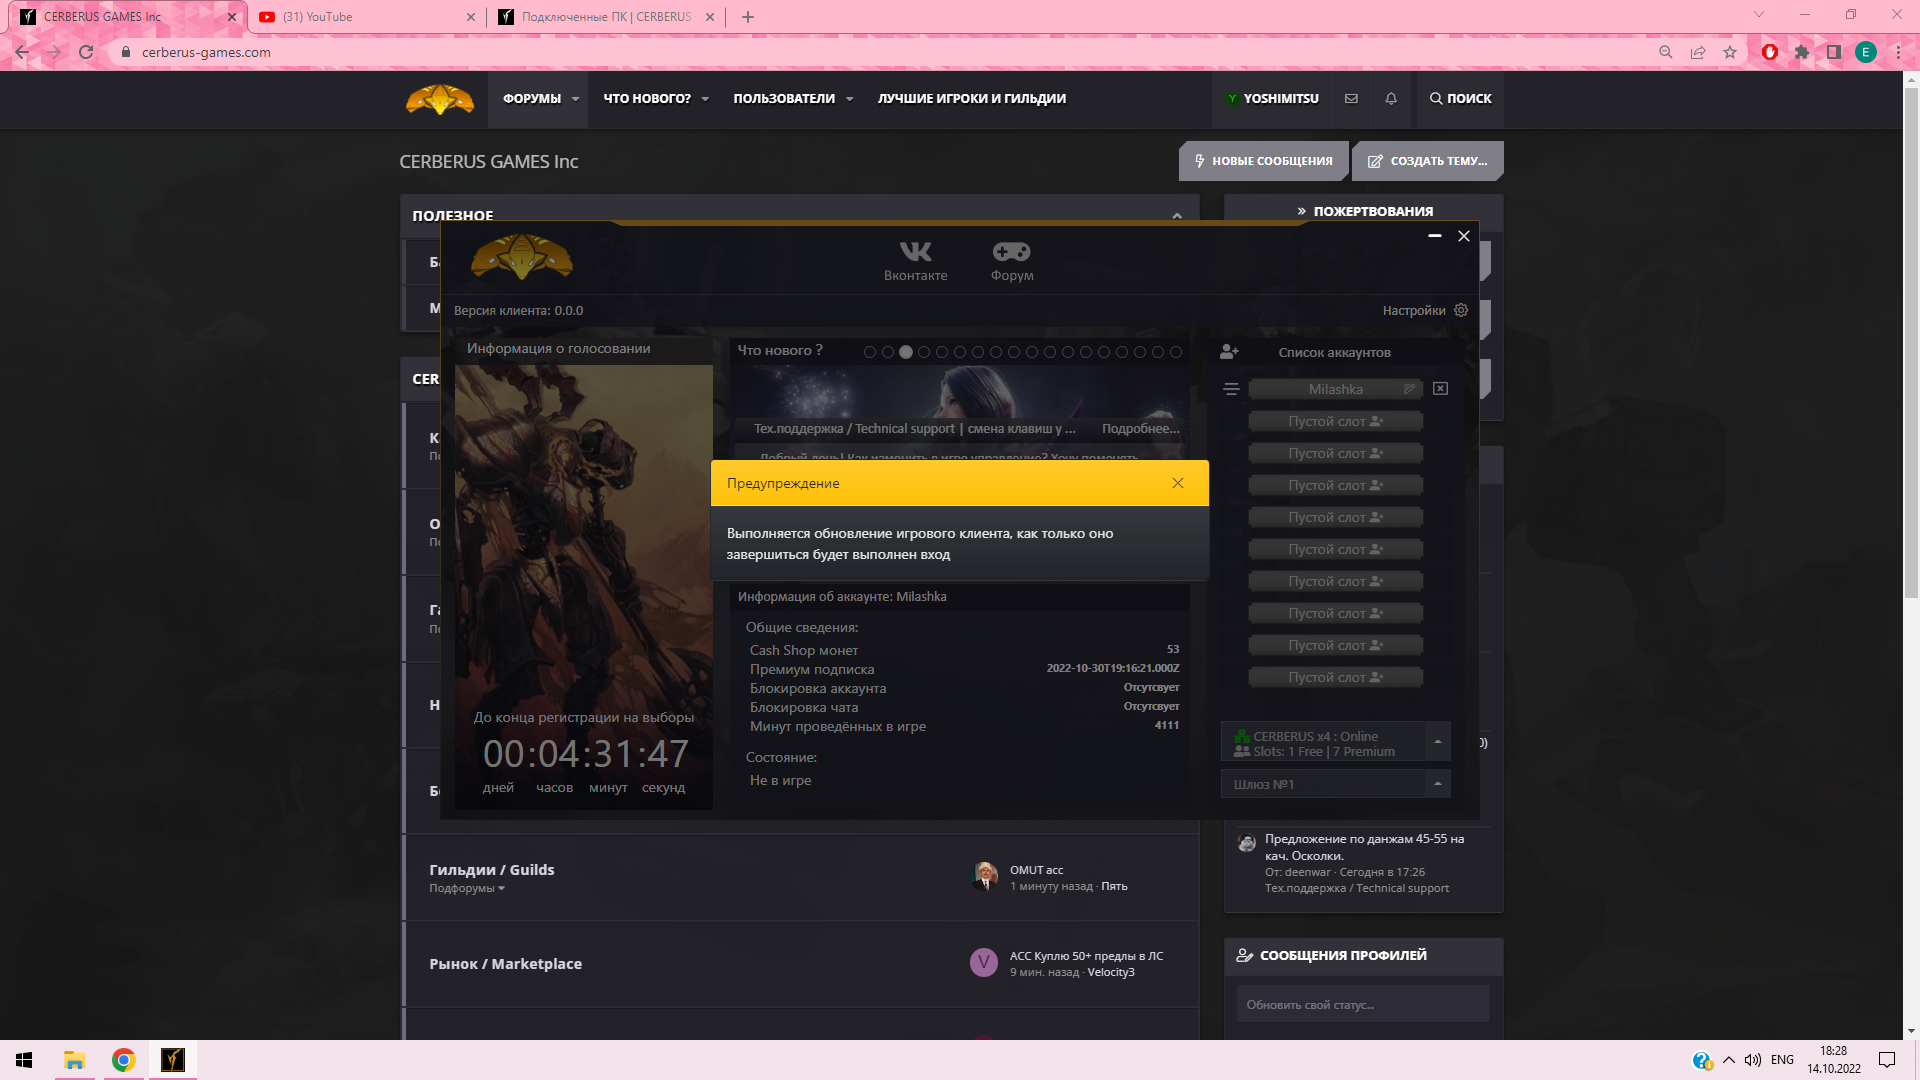The height and width of the screenshot is (1080, 1920).
Task: Open forum alerts bell icon
Action: [1391, 99]
